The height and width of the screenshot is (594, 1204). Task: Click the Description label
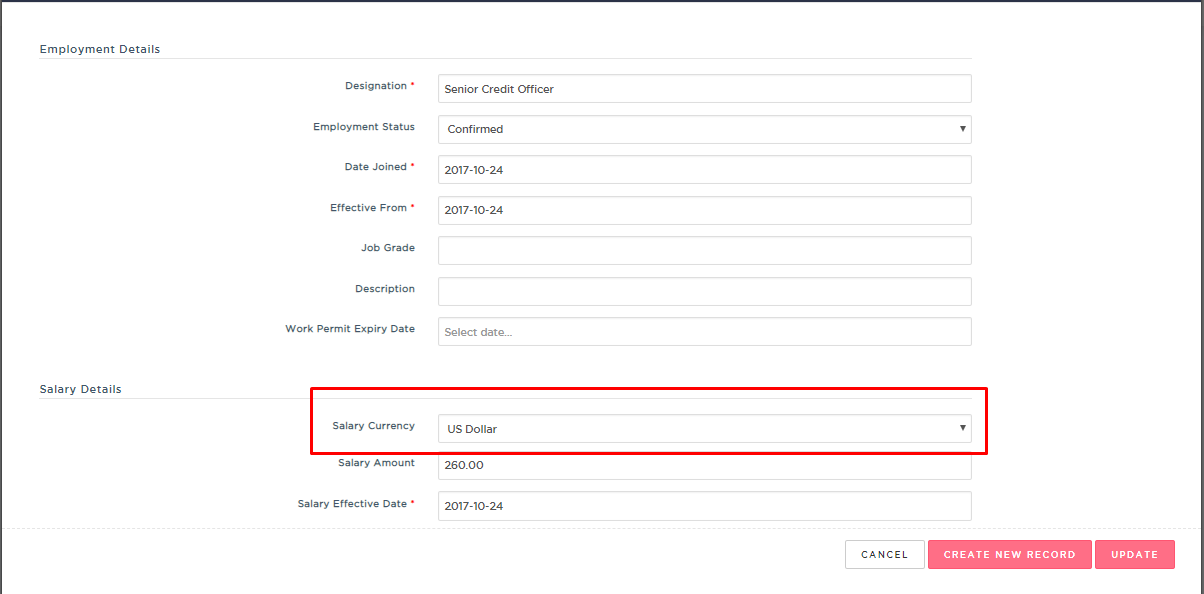click(x=385, y=289)
